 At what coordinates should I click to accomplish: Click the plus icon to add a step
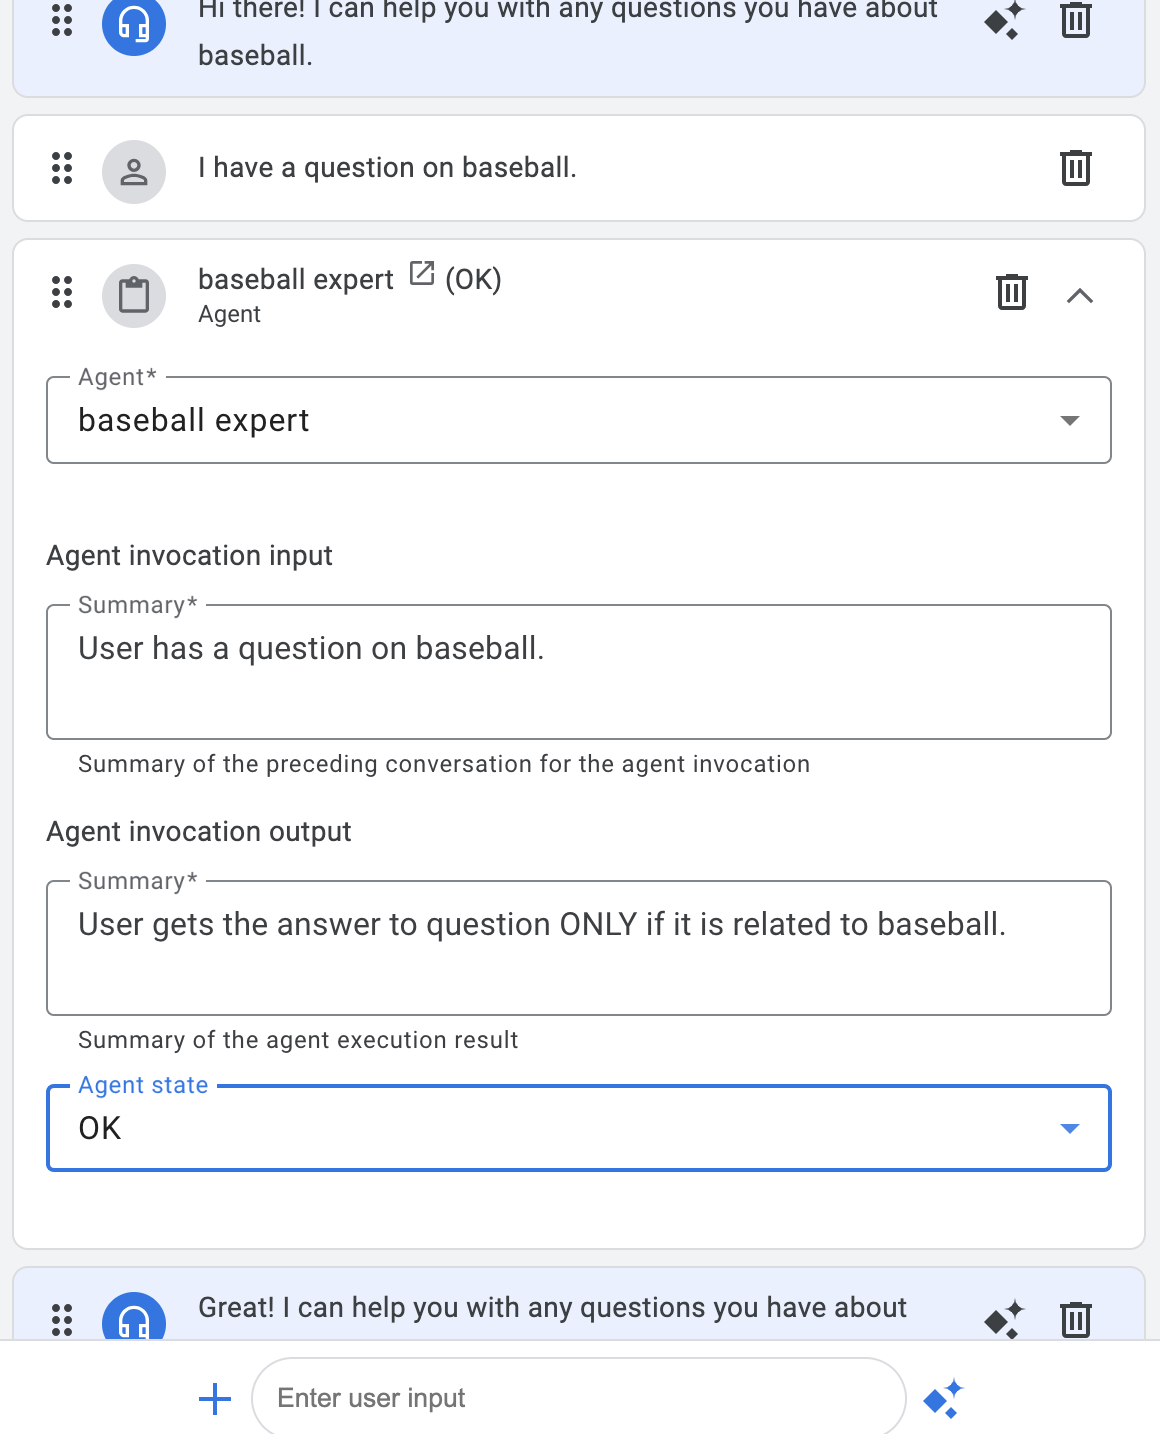tap(215, 1398)
